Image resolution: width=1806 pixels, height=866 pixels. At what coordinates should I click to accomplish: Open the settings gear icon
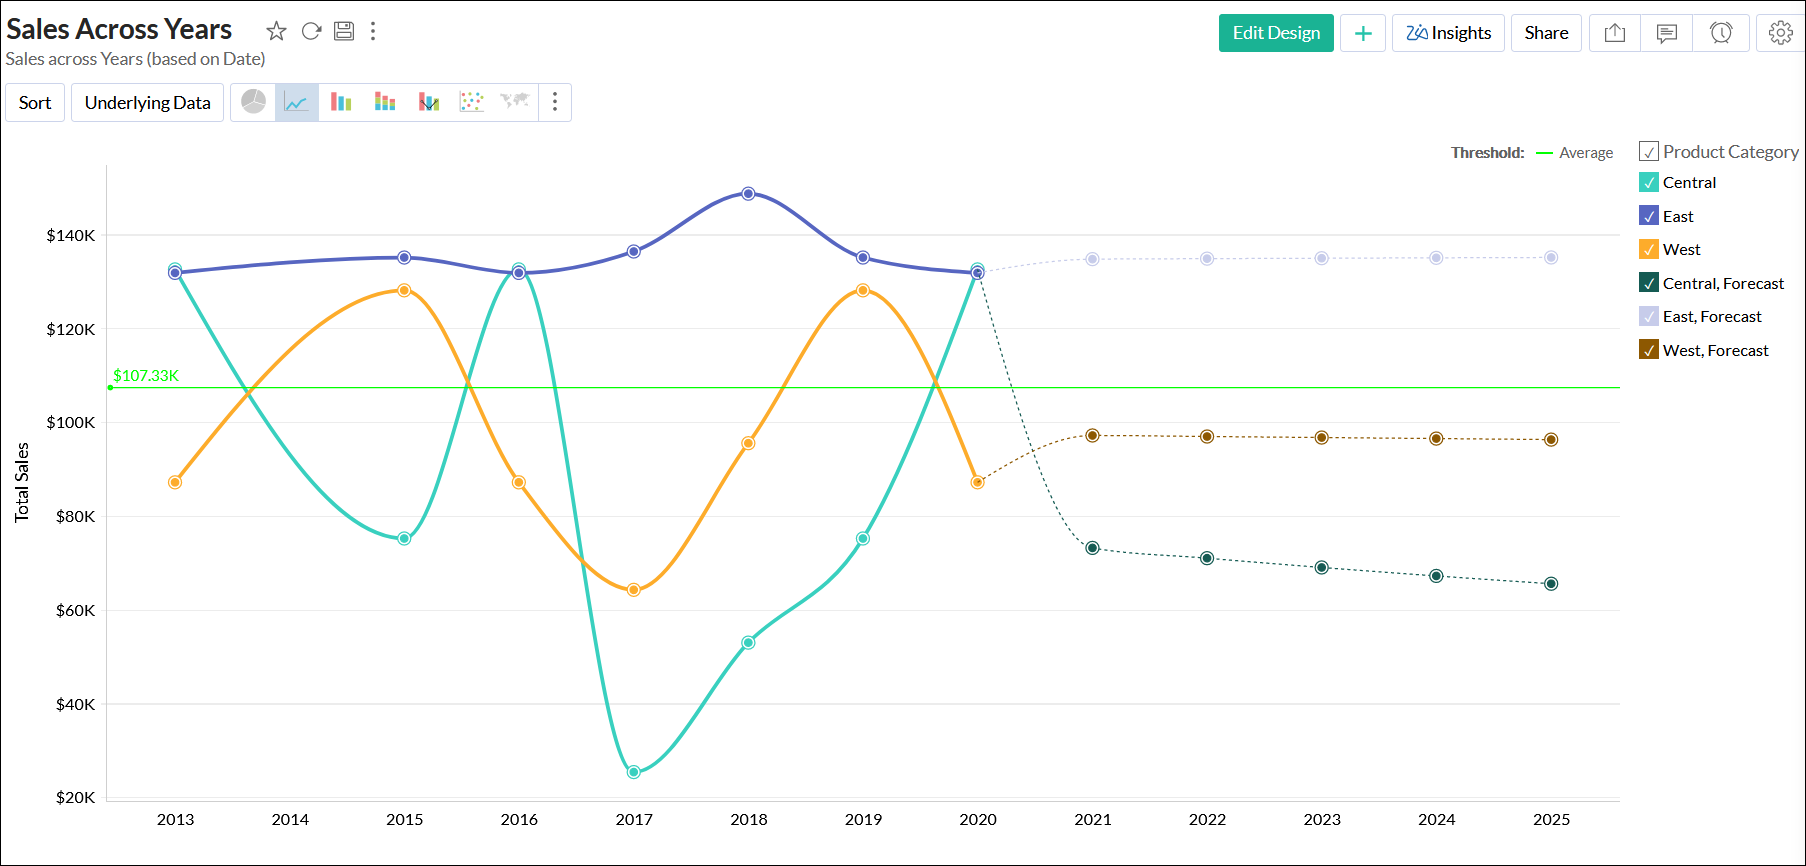1780,33
